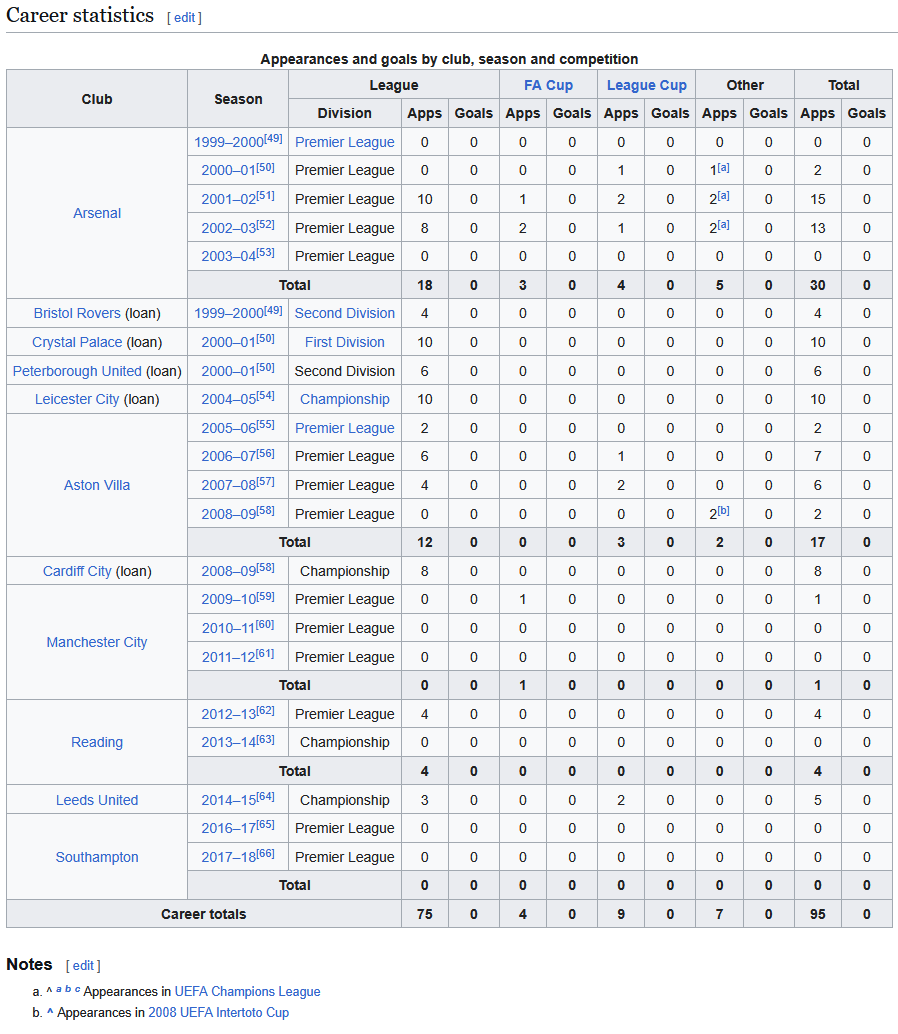Viewport: 898px width, 1034px height.
Task: Select career total apps value 95
Action: (x=818, y=915)
